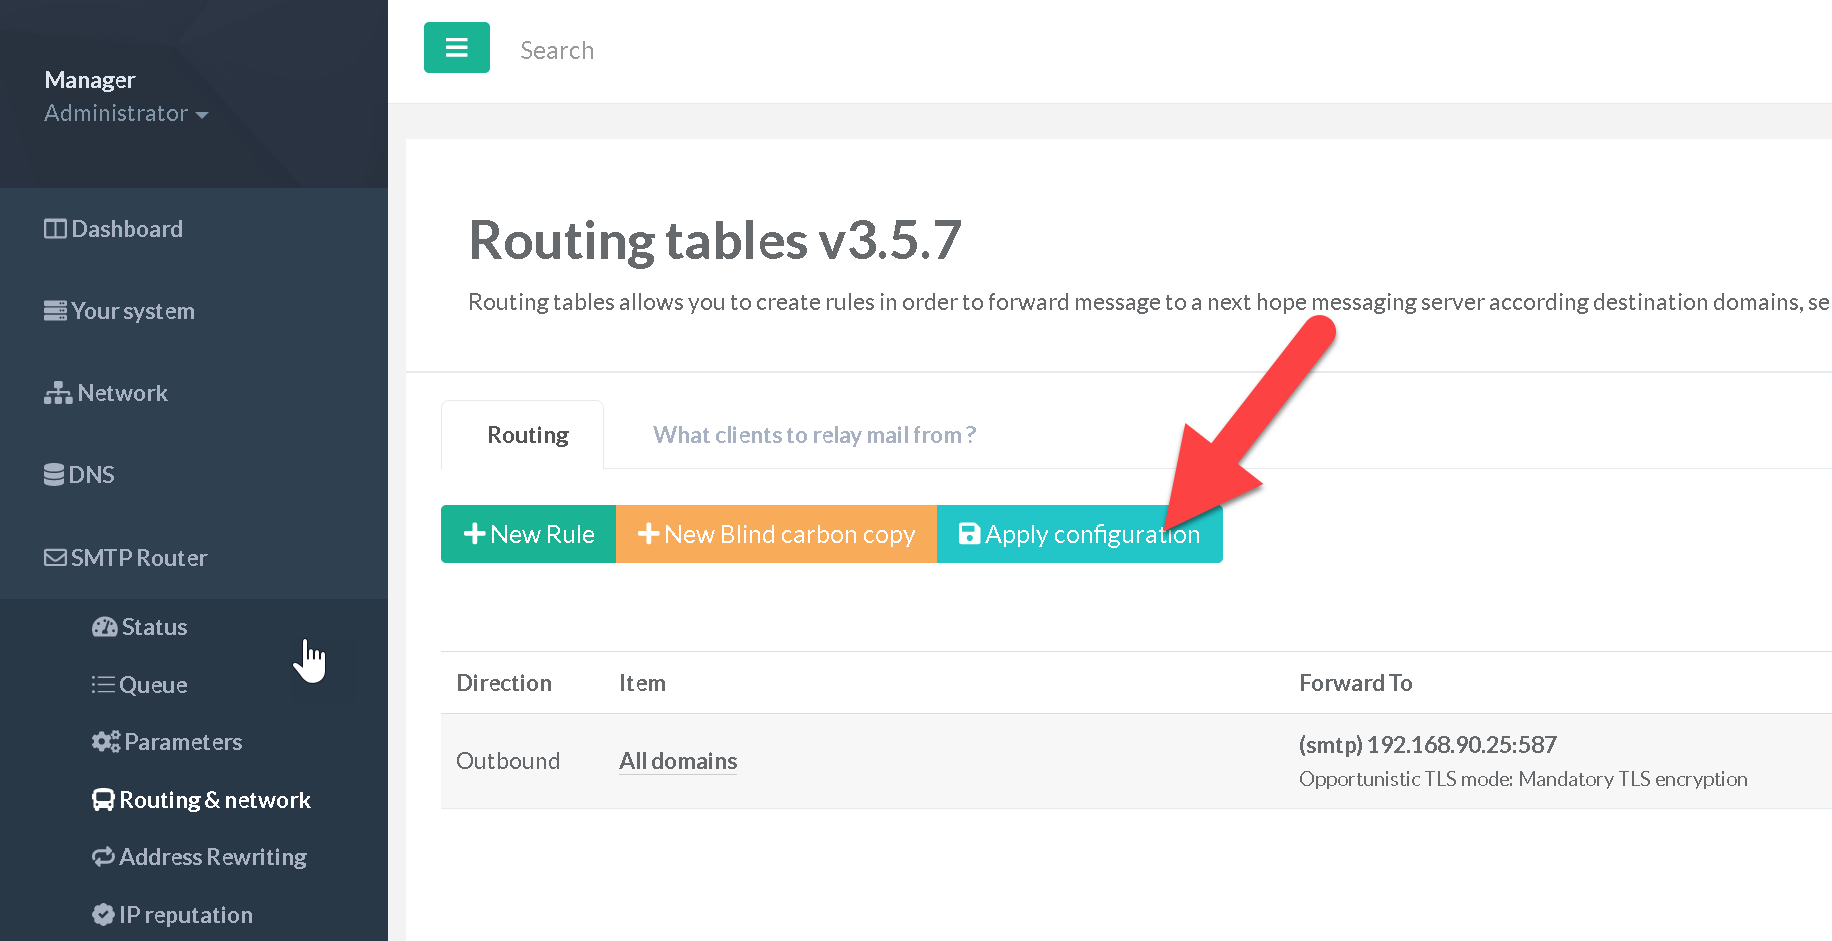The width and height of the screenshot is (1832, 941).
Task: Expand the Network sidebar section
Action: (x=122, y=393)
